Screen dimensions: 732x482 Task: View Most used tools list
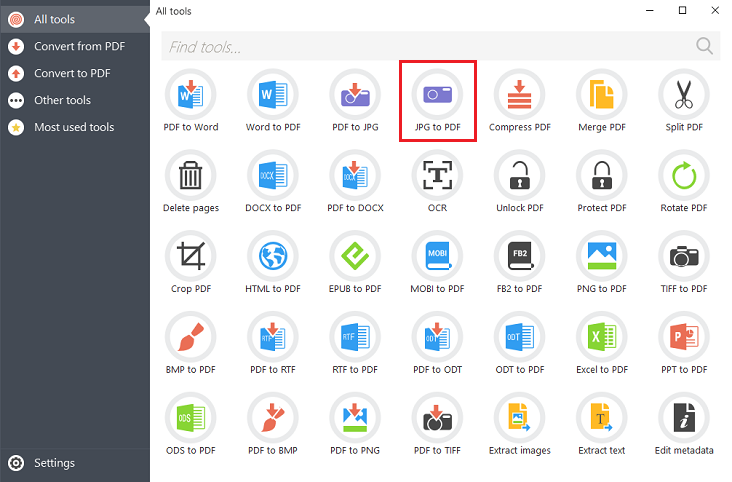75,127
